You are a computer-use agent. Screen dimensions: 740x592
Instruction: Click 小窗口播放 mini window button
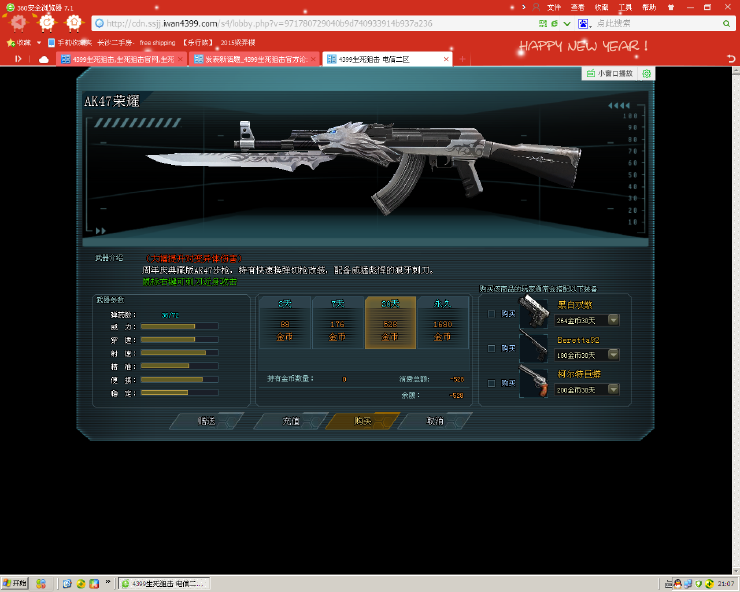click(x=610, y=73)
